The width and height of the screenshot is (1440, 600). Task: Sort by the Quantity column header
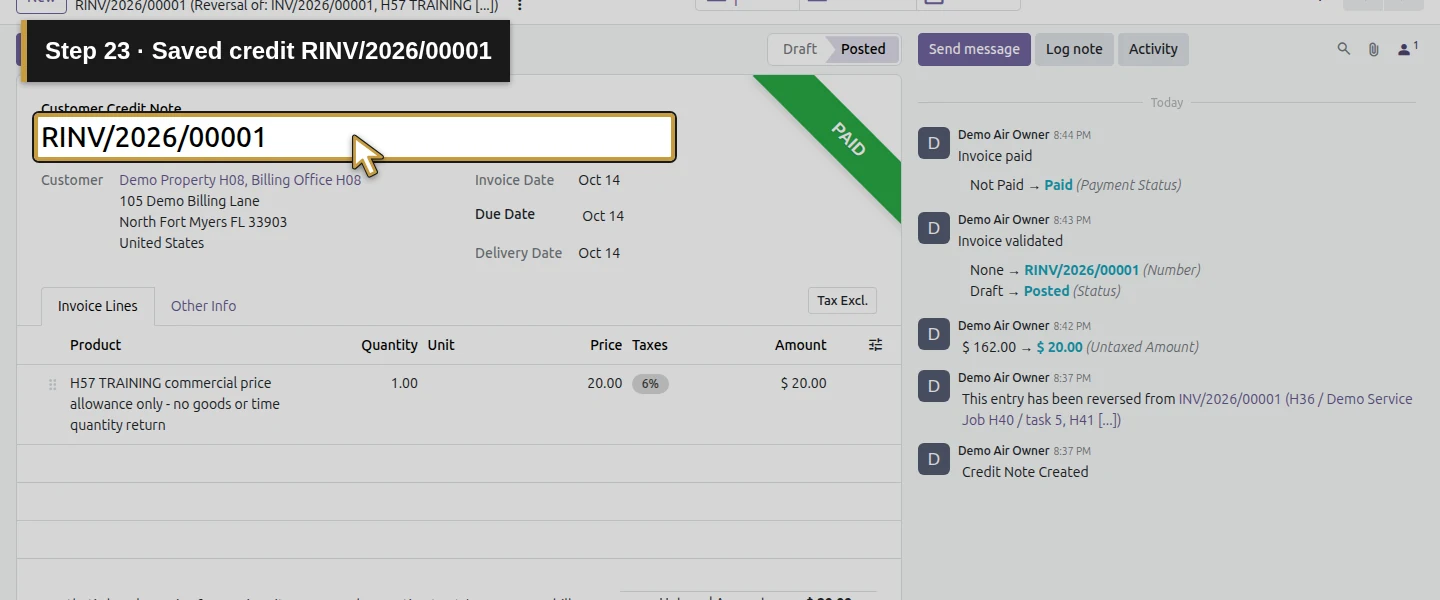(x=389, y=345)
